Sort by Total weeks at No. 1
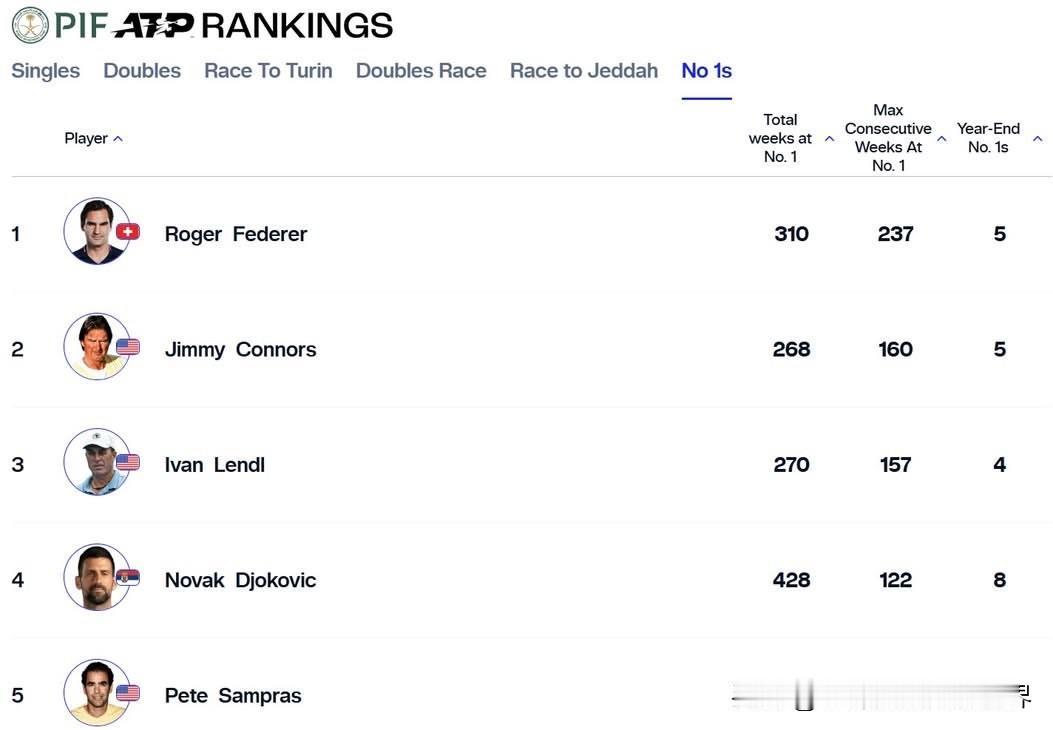The width and height of the screenshot is (1053, 730). coord(829,139)
